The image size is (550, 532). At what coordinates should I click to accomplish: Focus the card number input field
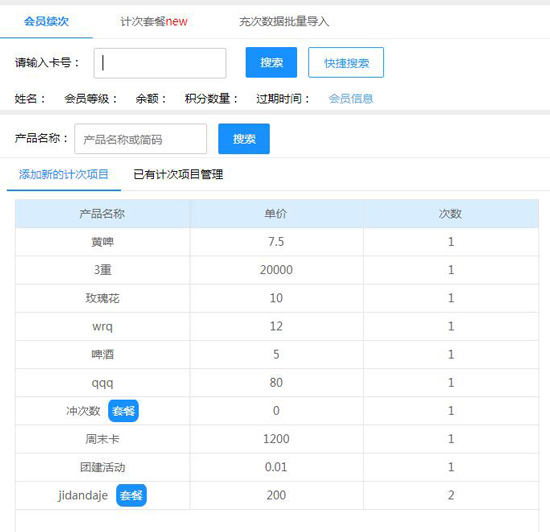(x=160, y=63)
